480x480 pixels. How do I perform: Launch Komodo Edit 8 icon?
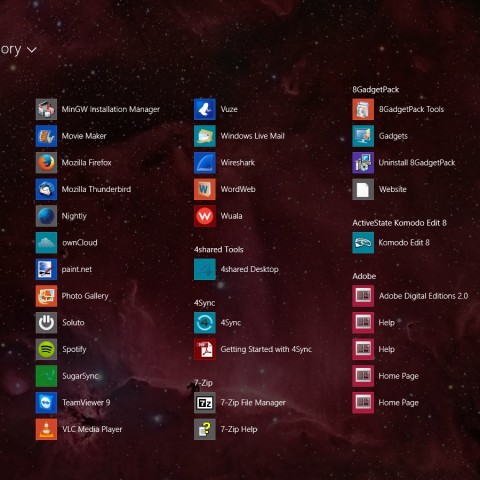[363, 243]
